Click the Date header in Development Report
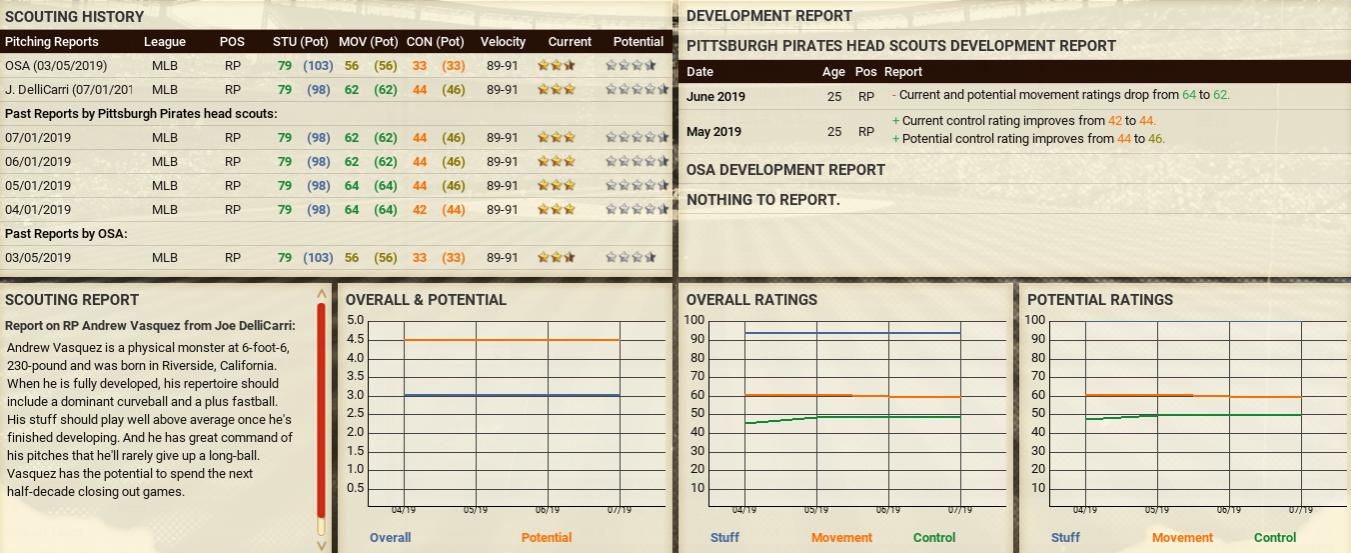Screen dimensions: 1351x553 700,72
